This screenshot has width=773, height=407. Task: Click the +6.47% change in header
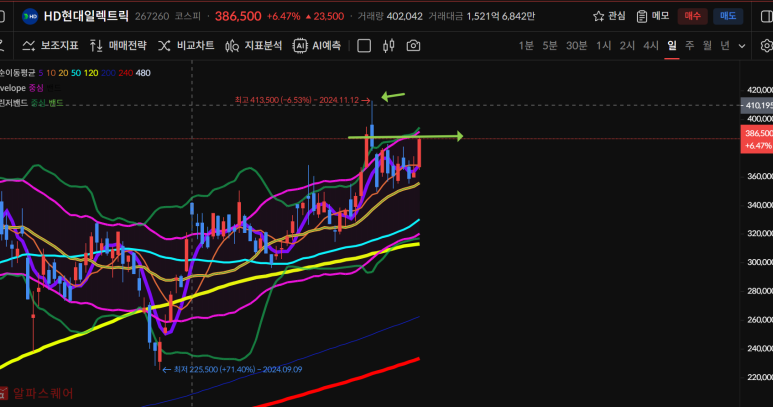[283, 16]
